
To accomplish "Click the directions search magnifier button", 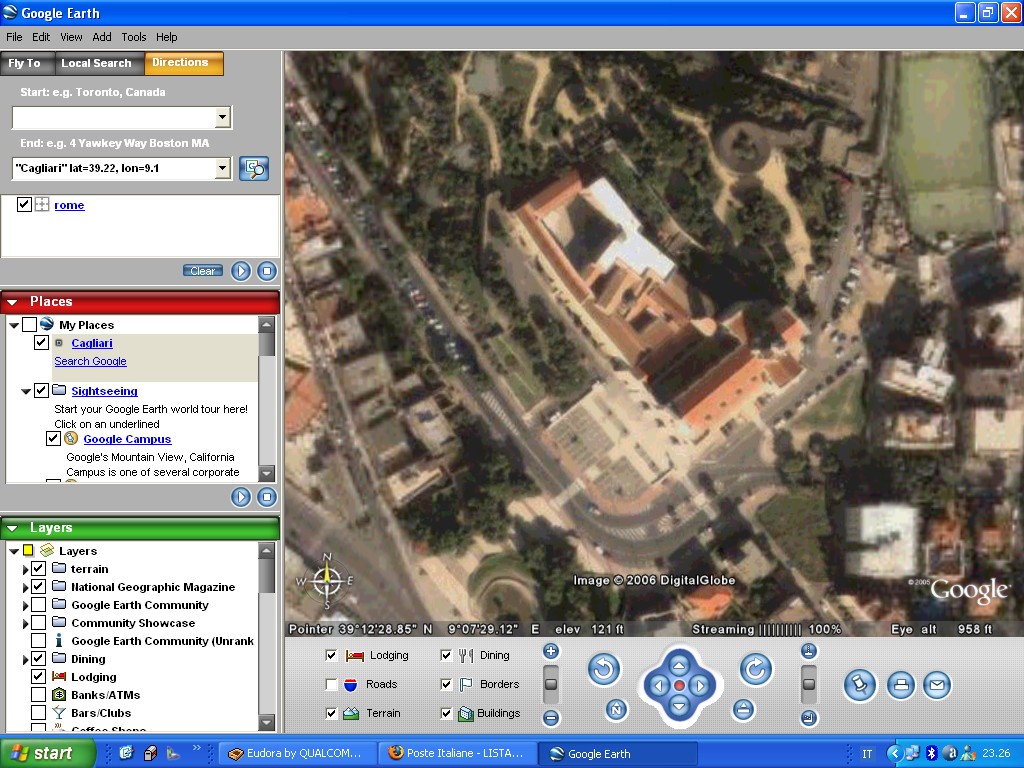I will click(x=254, y=169).
